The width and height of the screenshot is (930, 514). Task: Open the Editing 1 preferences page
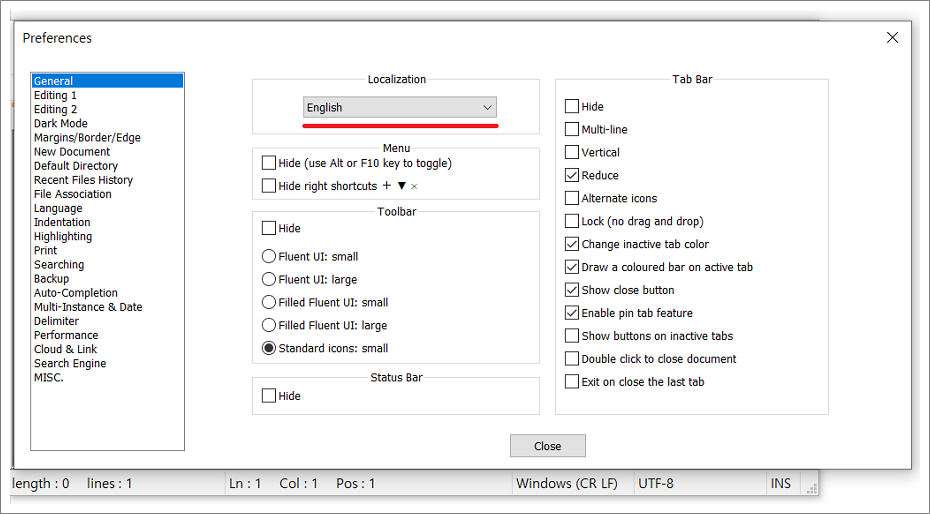107,95
